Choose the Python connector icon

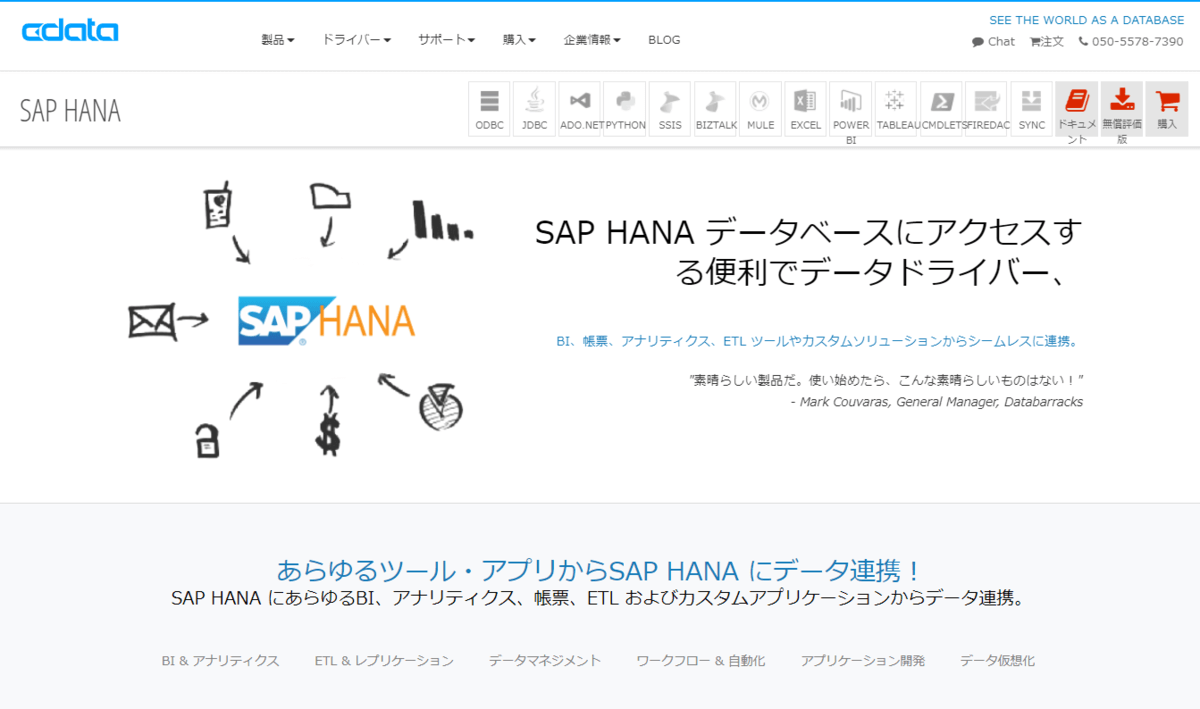coord(625,109)
